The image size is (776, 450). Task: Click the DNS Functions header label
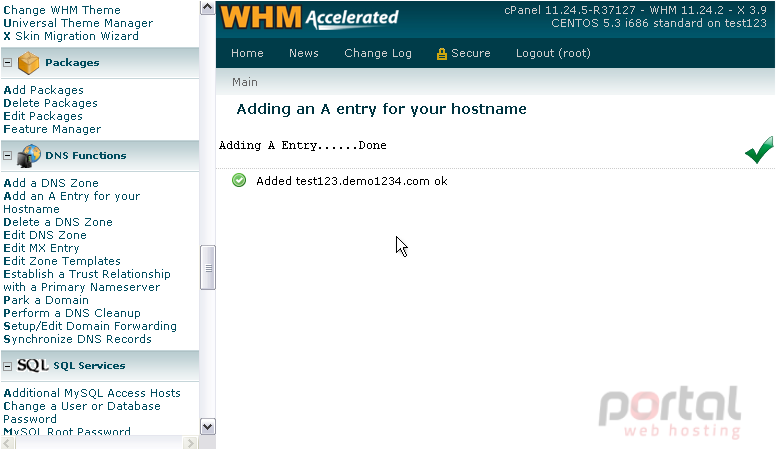pyautogui.click(x=86, y=156)
